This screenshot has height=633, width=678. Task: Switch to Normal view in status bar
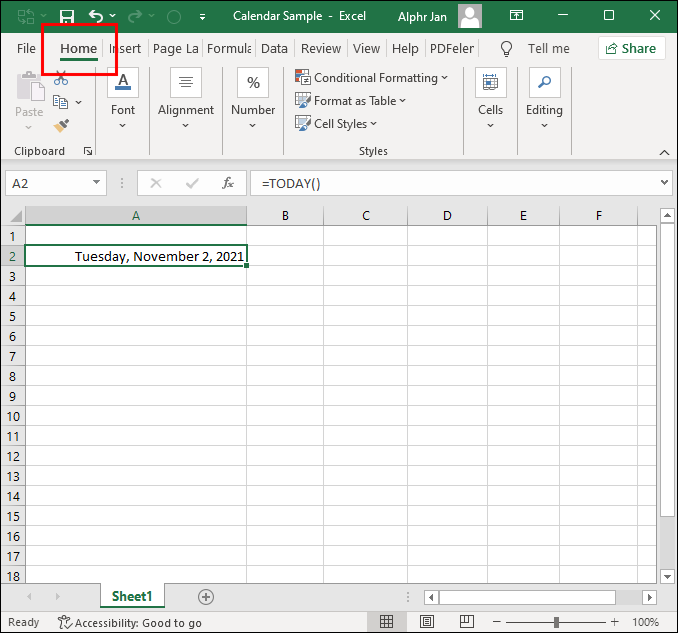[386, 622]
